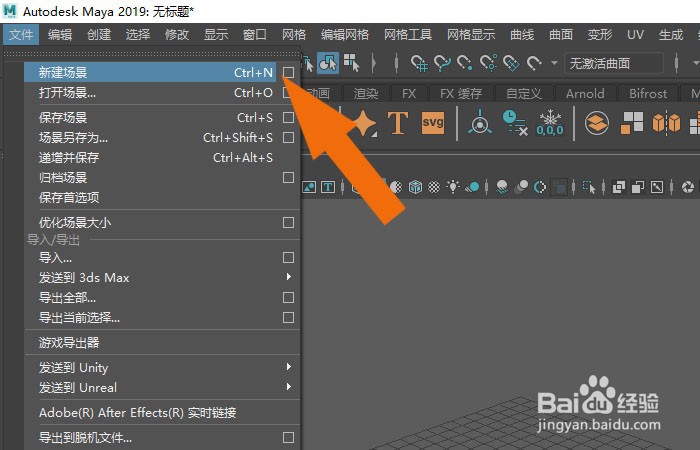The width and height of the screenshot is (700, 450).
Task: Toggle use all lights bulb icon
Action: pyautogui.click(x=453, y=186)
